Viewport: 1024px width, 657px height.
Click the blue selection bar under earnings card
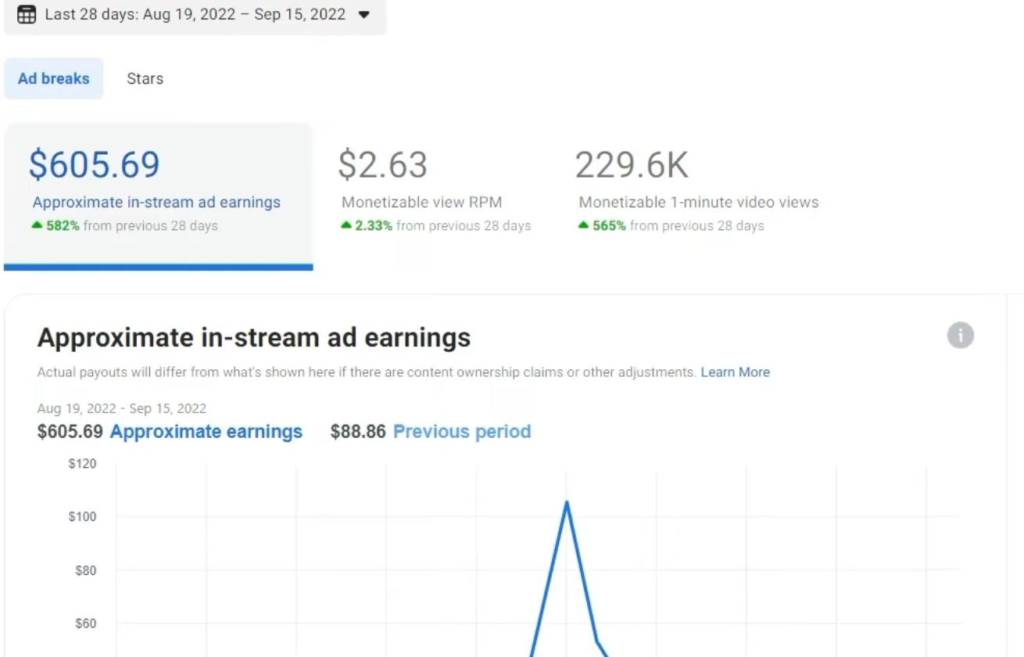tap(158, 267)
